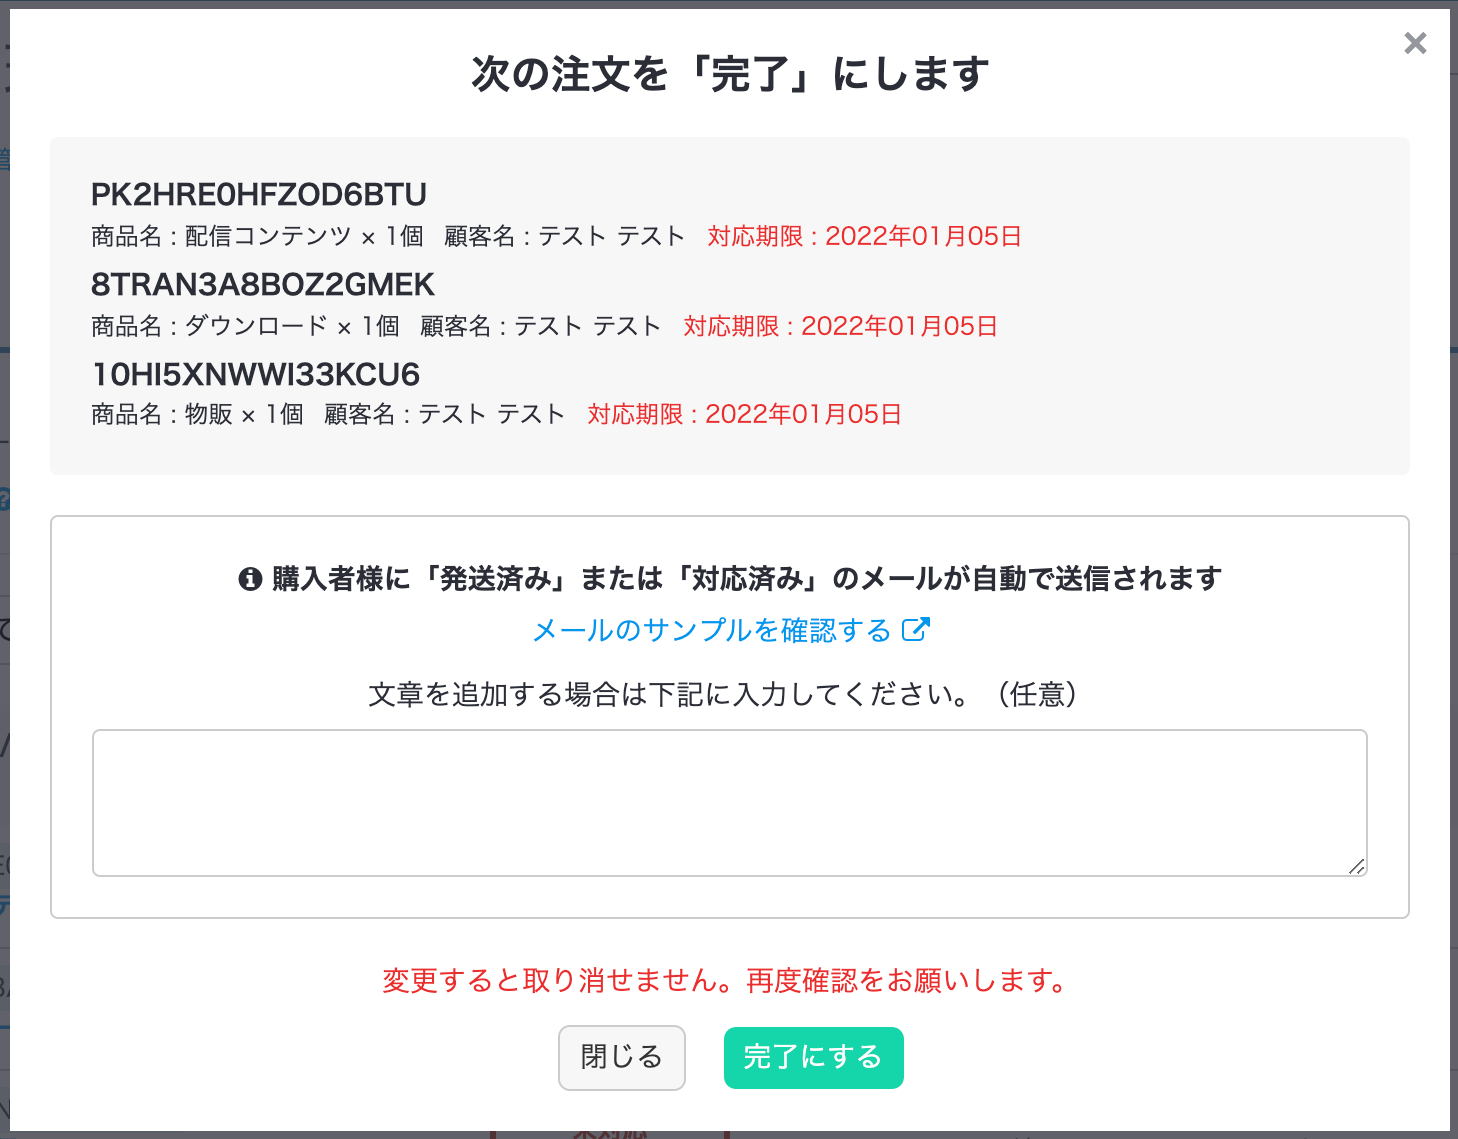The image size is (1458, 1139).
Task: Click the red deadline of the first order
Action: 864,236
